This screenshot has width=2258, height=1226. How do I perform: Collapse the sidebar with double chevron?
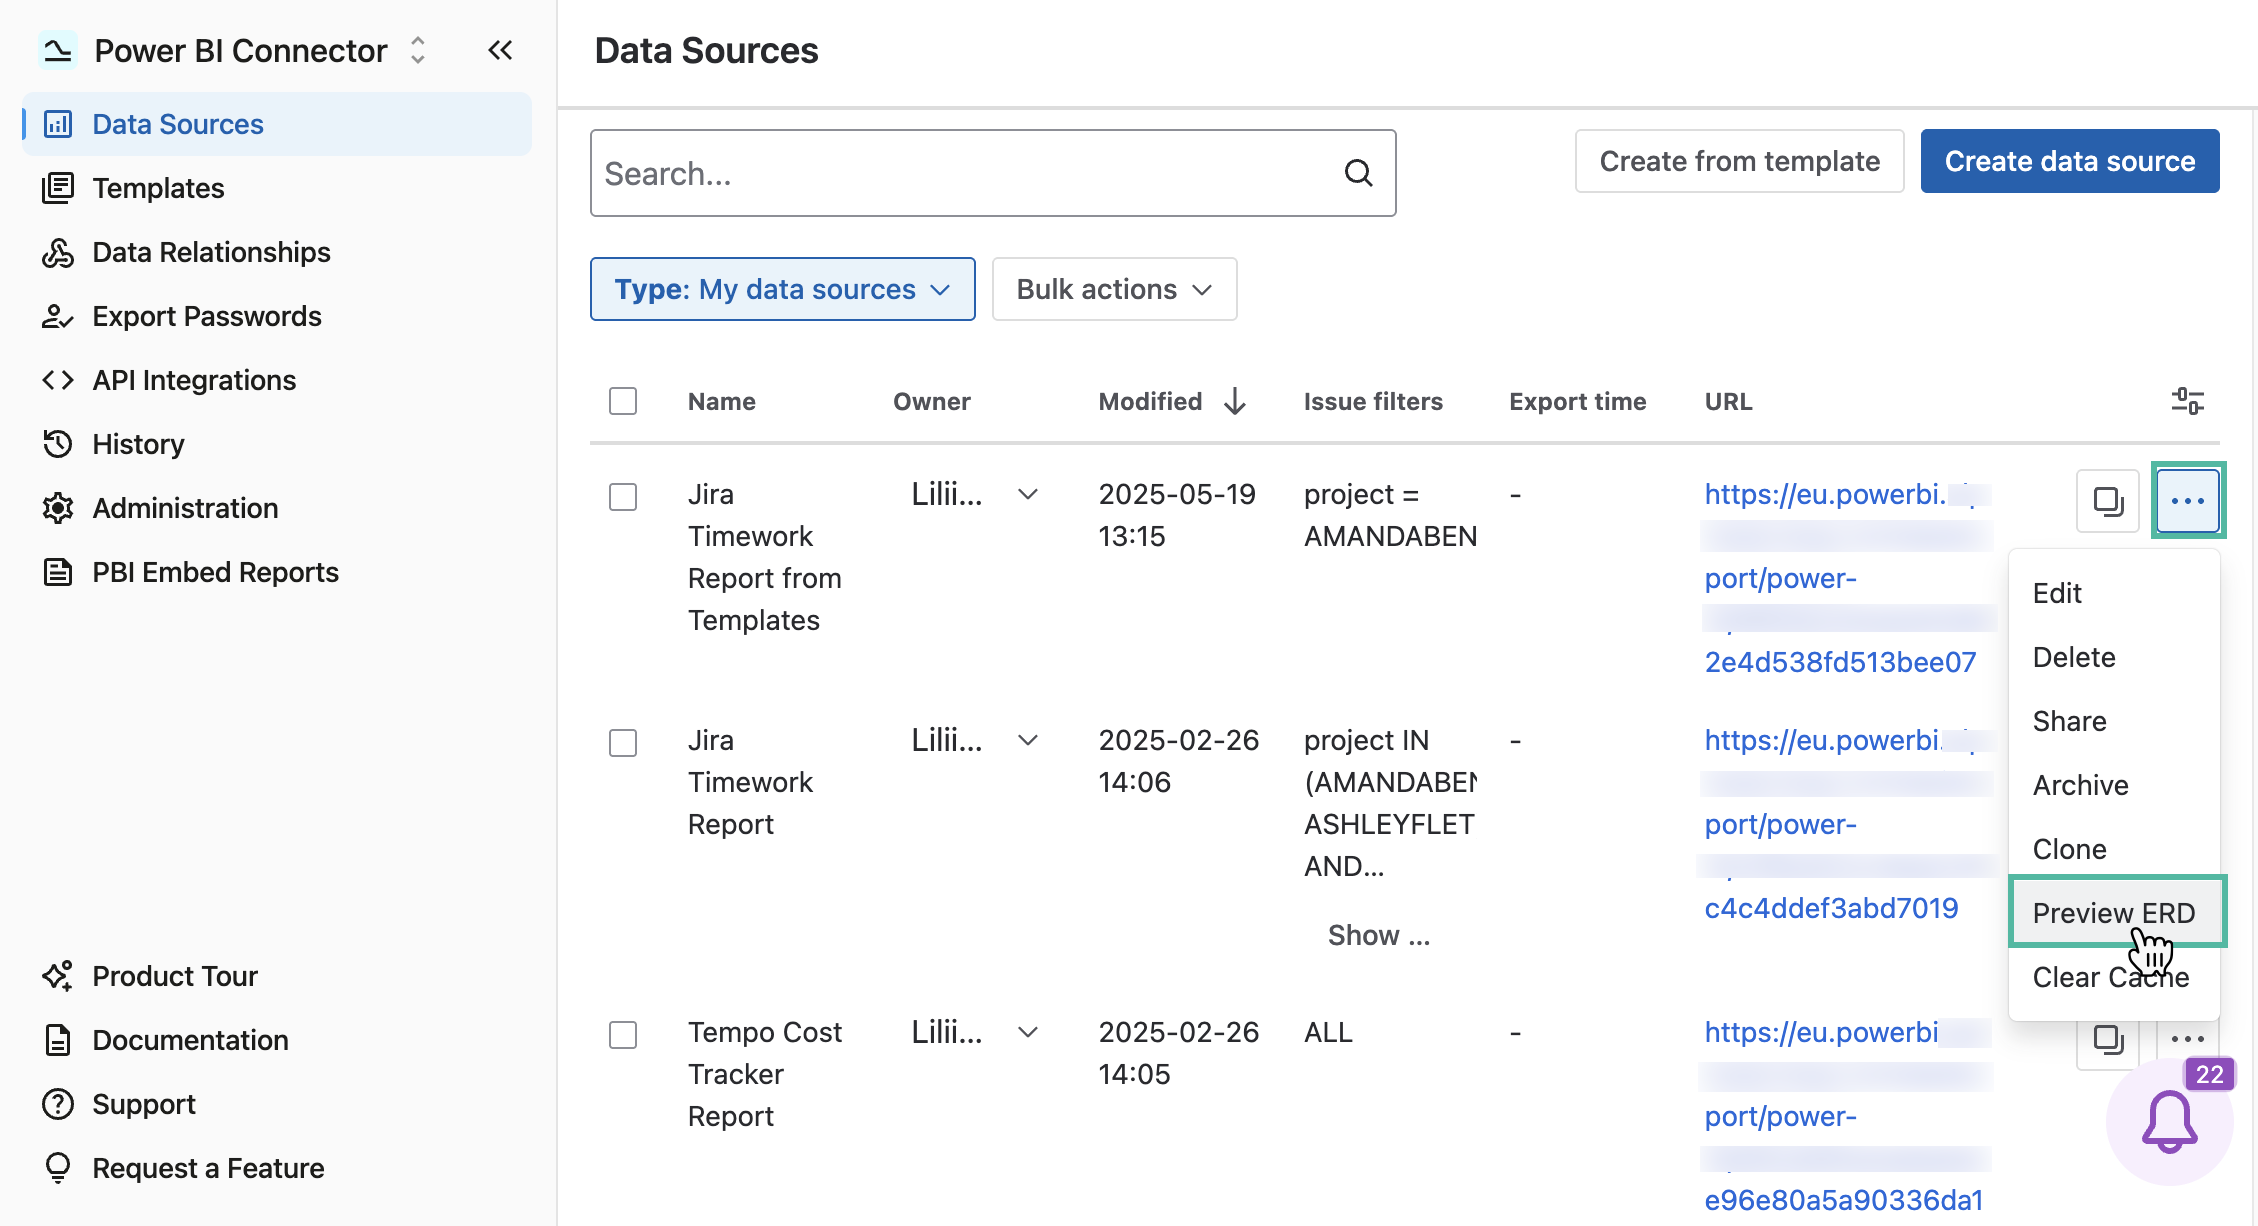tap(500, 50)
